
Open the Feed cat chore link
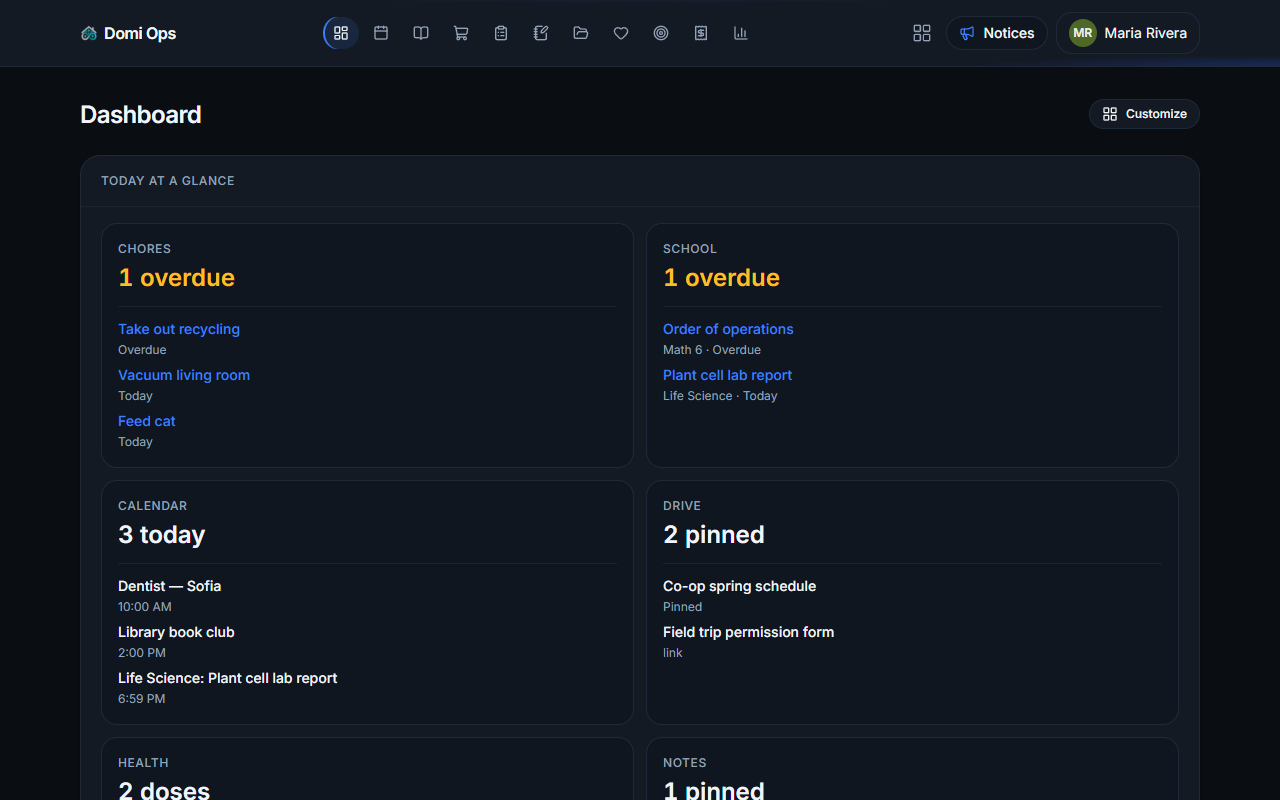click(x=147, y=421)
